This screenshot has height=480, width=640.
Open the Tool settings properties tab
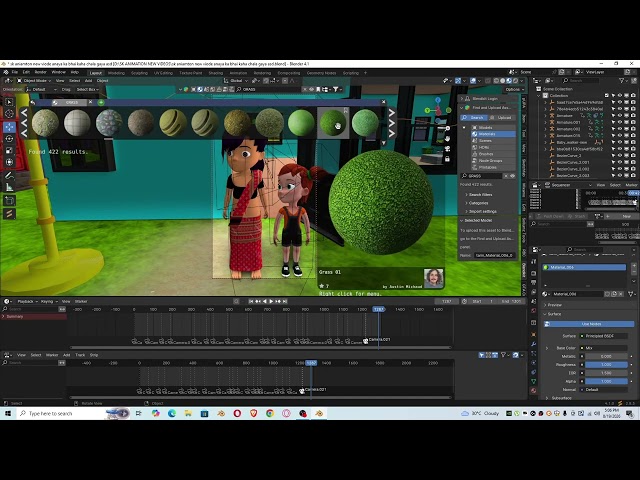point(533,261)
